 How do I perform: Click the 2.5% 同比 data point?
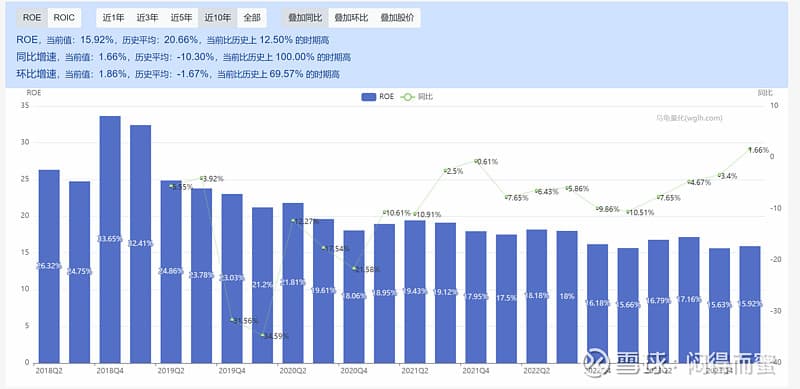click(x=445, y=171)
